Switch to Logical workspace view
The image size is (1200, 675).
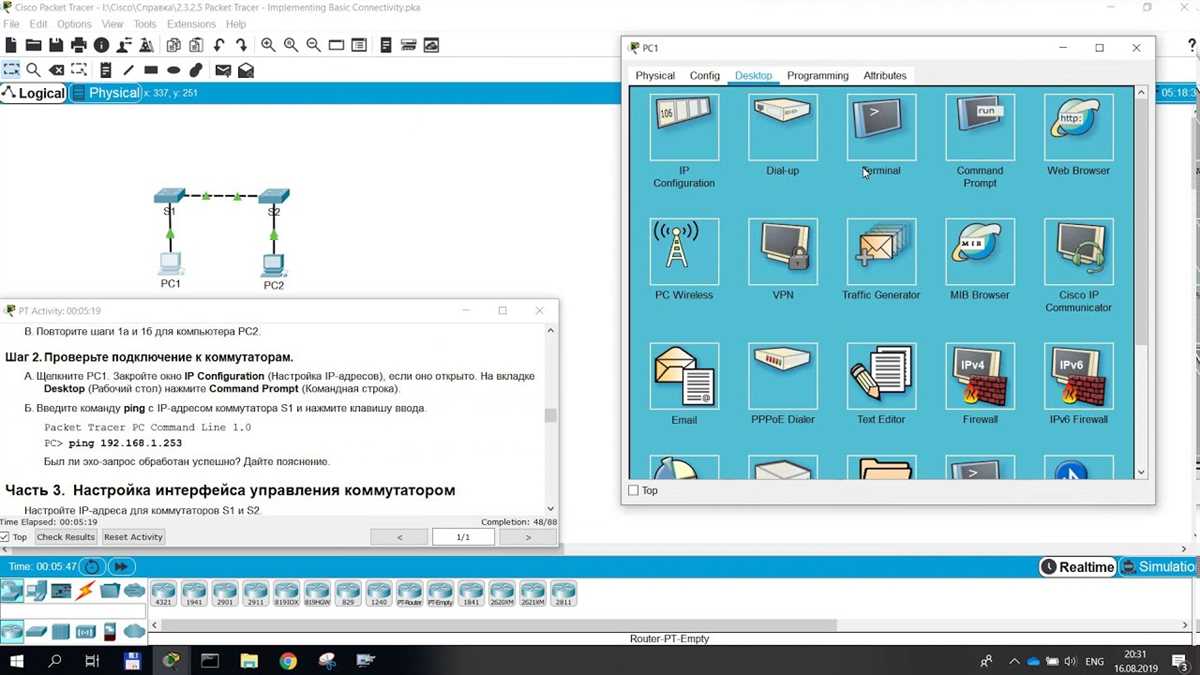point(34,93)
